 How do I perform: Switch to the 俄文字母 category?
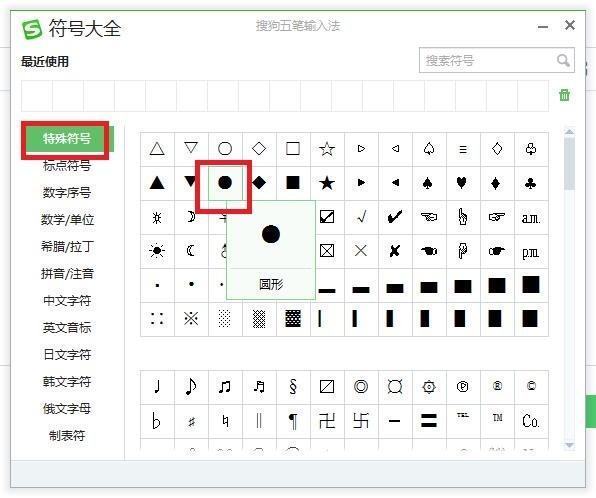67,409
